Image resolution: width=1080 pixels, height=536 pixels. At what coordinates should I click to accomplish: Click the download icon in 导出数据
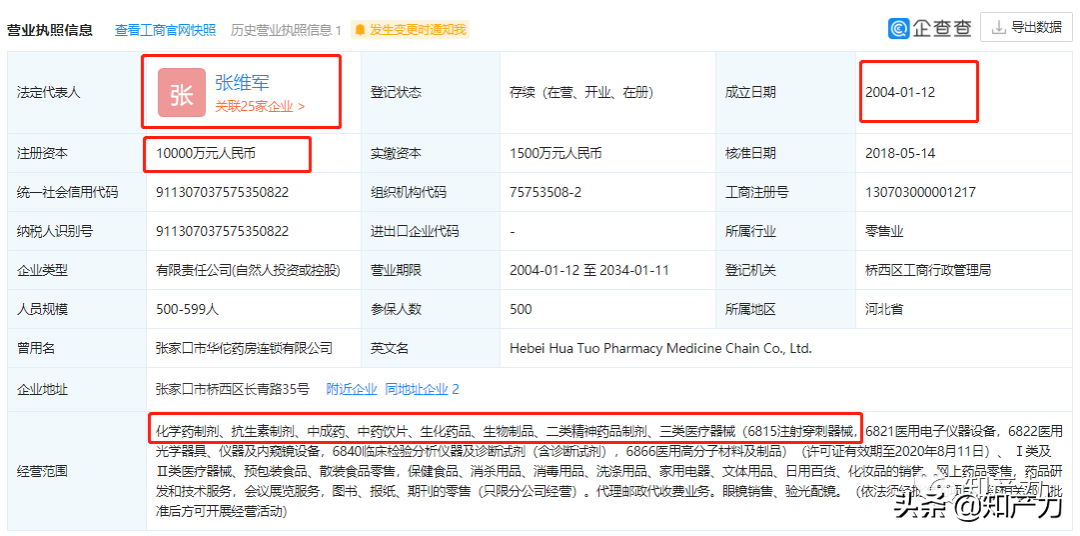click(997, 28)
